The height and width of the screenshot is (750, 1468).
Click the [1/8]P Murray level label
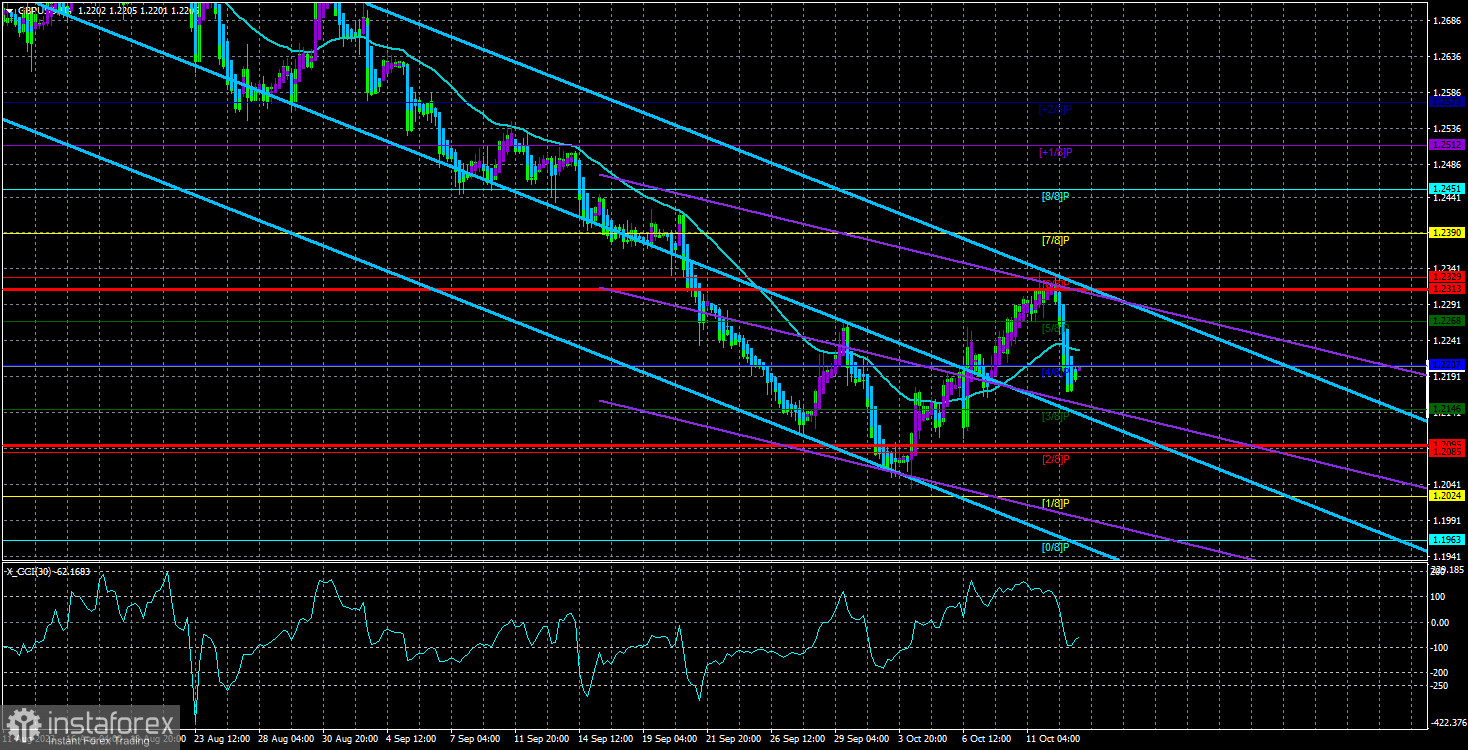tap(1055, 502)
